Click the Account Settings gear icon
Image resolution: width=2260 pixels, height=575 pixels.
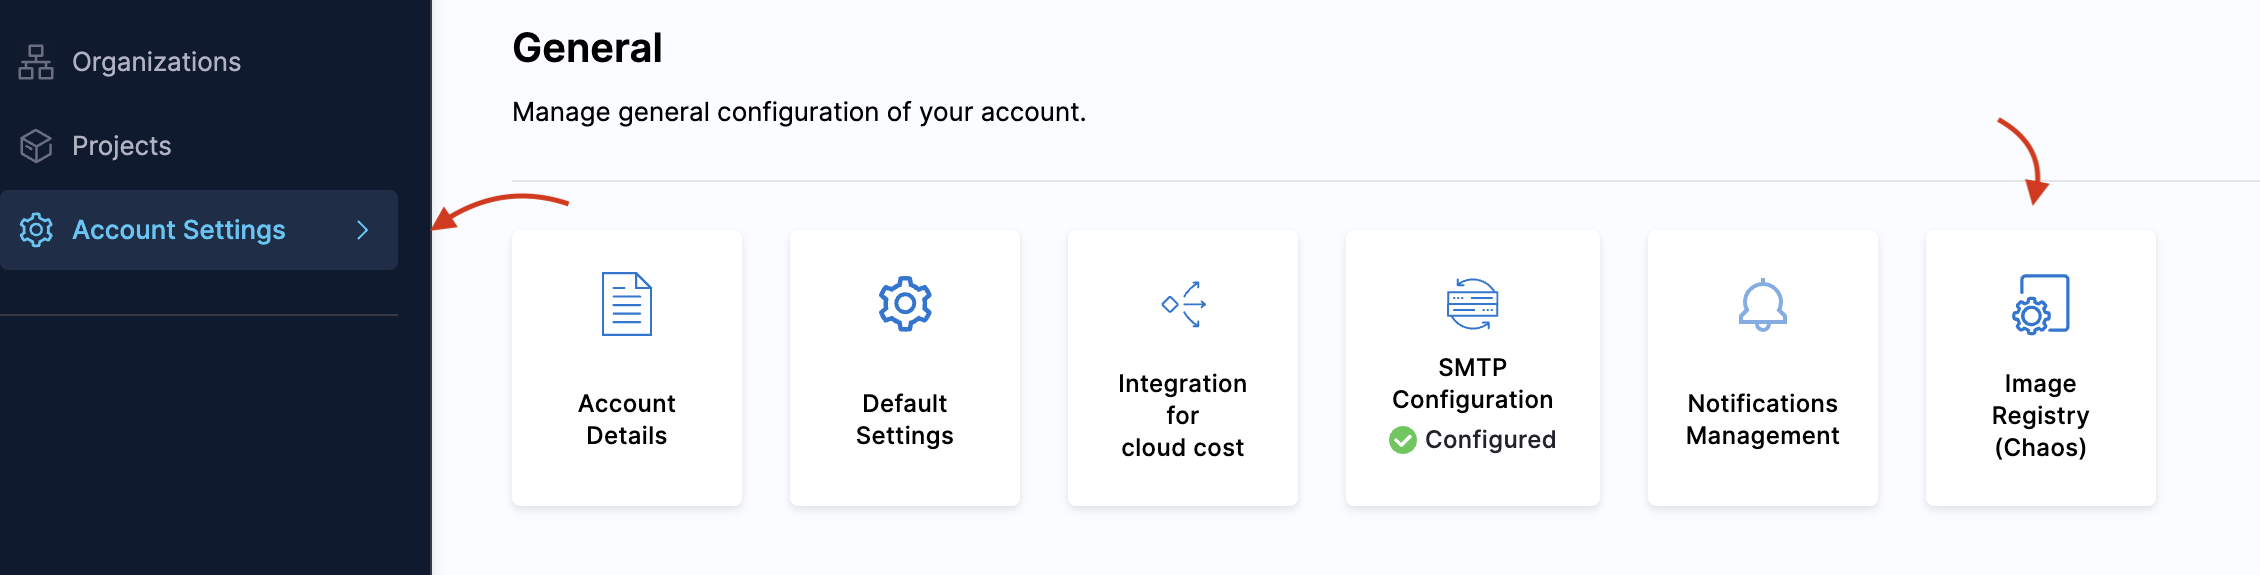pyautogui.click(x=36, y=230)
